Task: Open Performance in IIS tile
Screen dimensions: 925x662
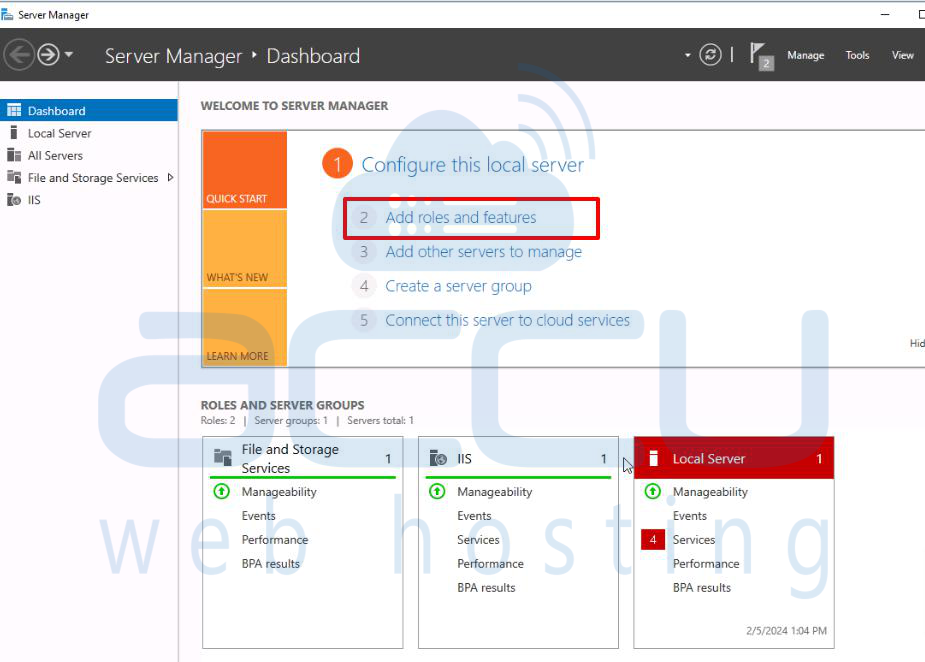Action: tap(490, 563)
